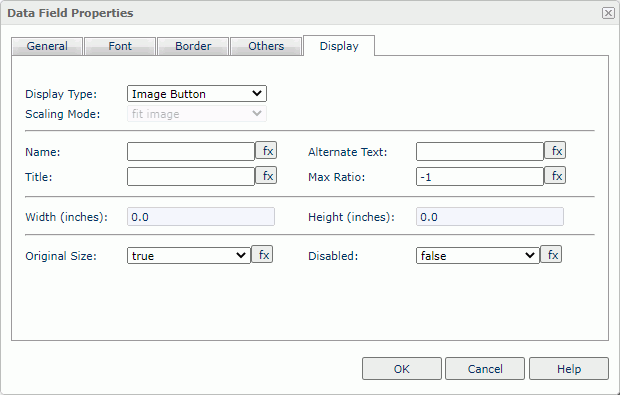
Task: Focus the Name text field
Action: click(x=191, y=152)
